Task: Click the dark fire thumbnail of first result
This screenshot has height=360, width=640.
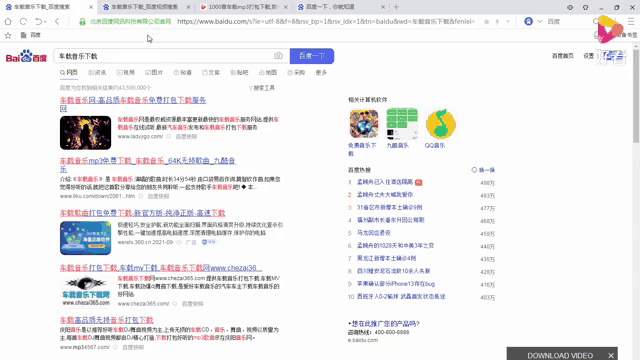Action: [85, 133]
